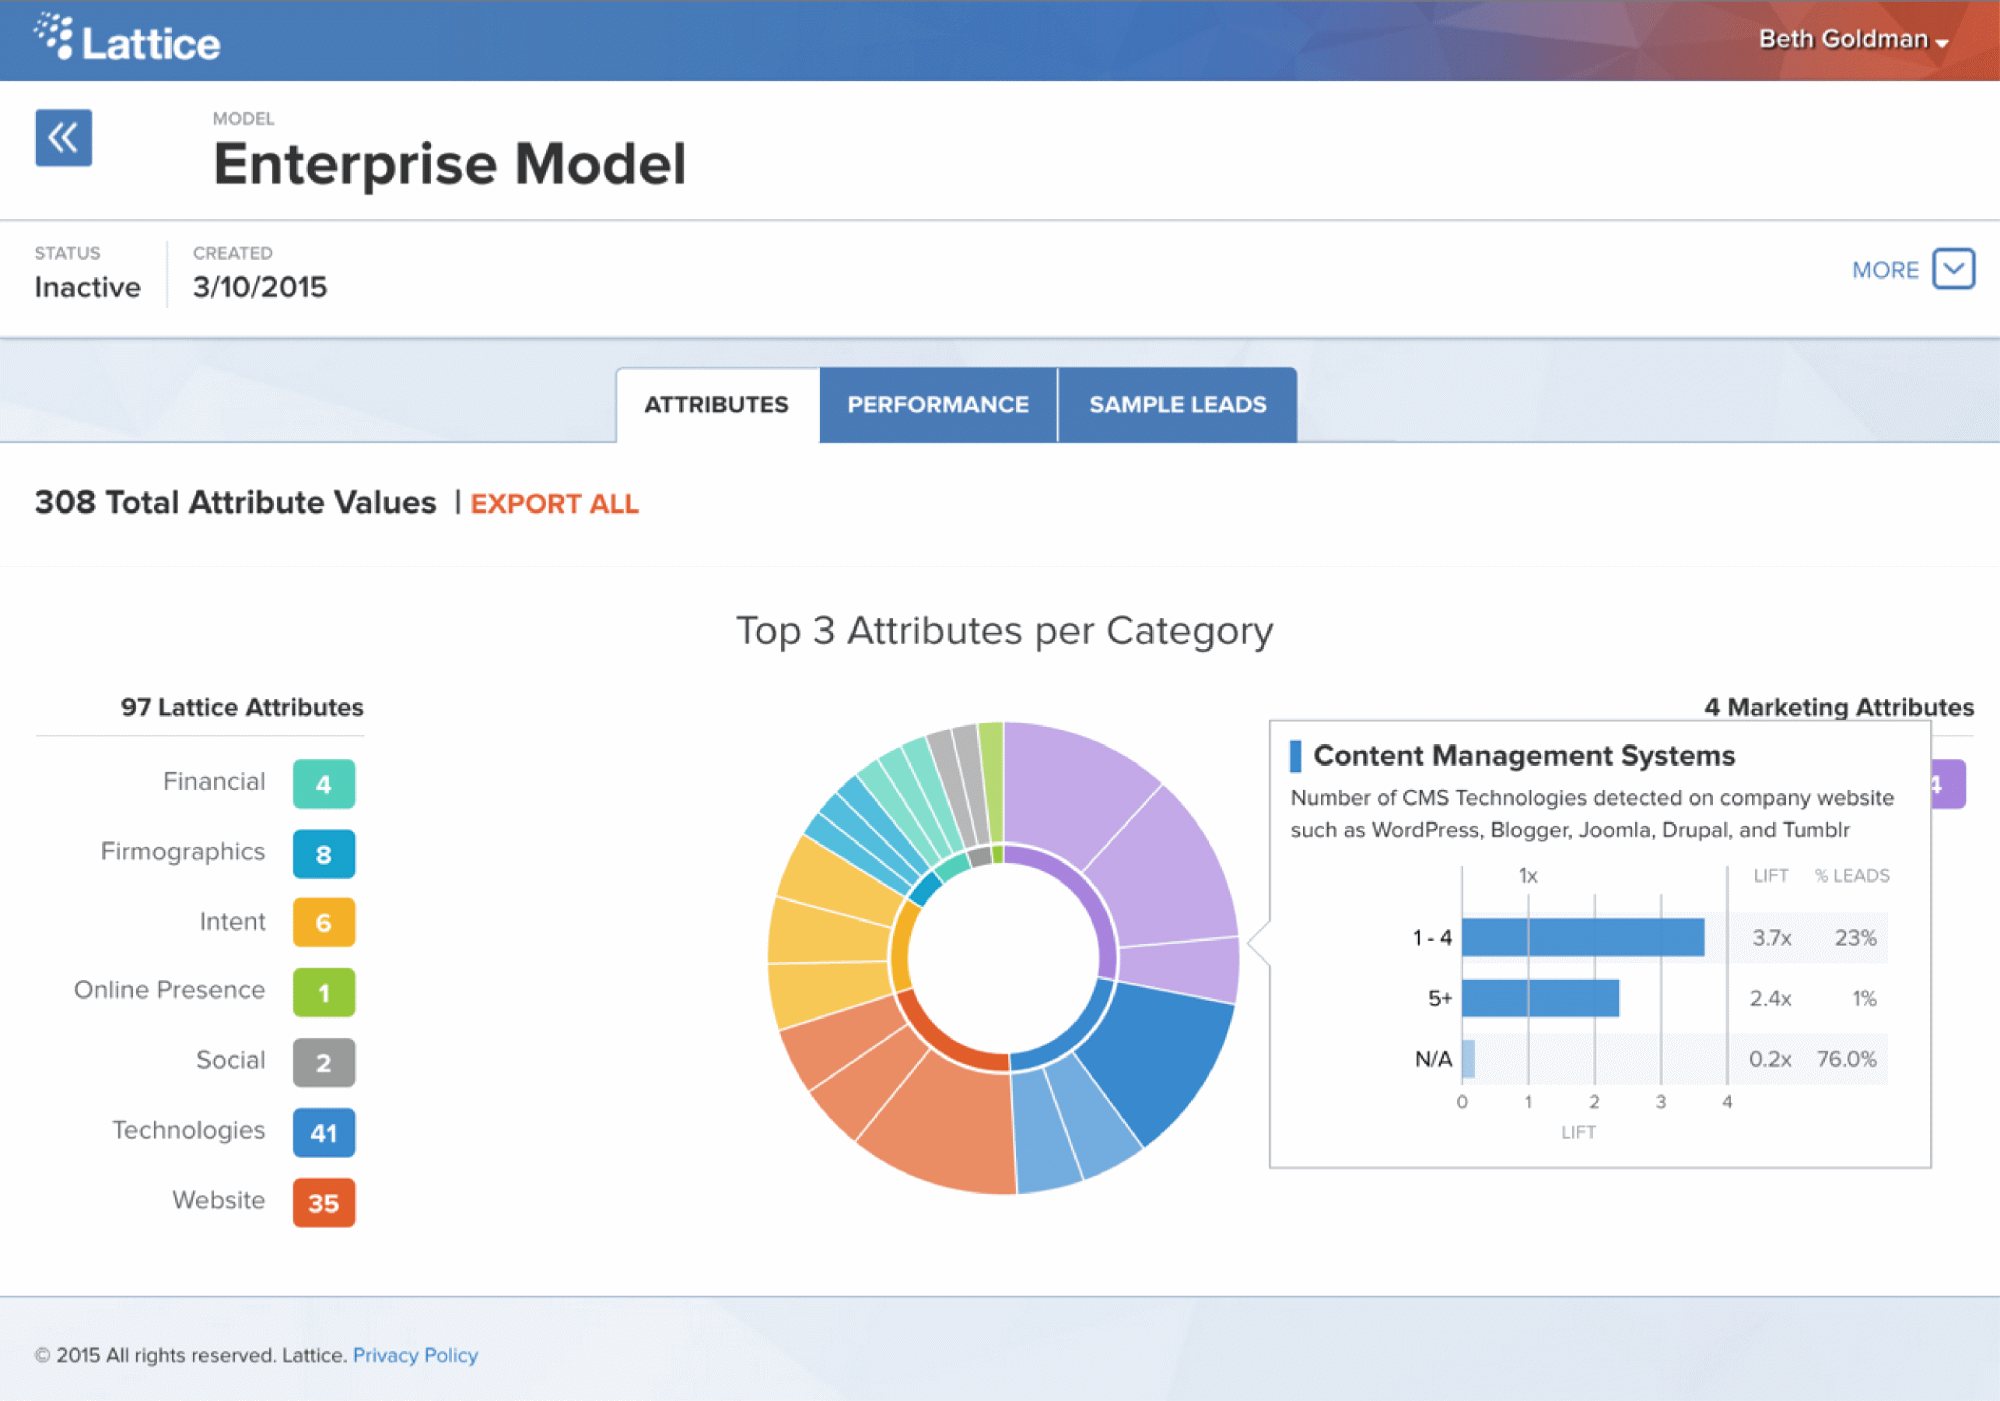The height and width of the screenshot is (1401, 2000).
Task: Click the 1 - 4 lift bar
Action: tap(1583, 937)
